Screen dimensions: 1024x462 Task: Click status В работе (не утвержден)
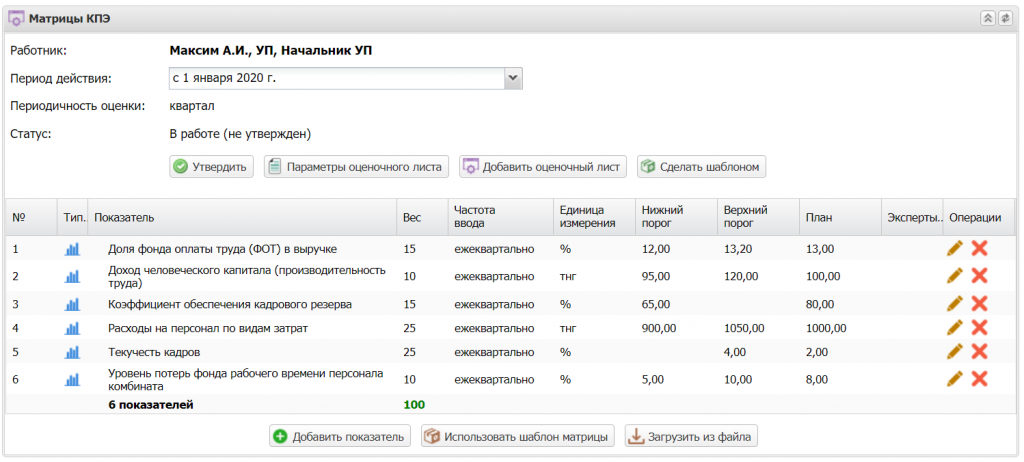[240, 135]
